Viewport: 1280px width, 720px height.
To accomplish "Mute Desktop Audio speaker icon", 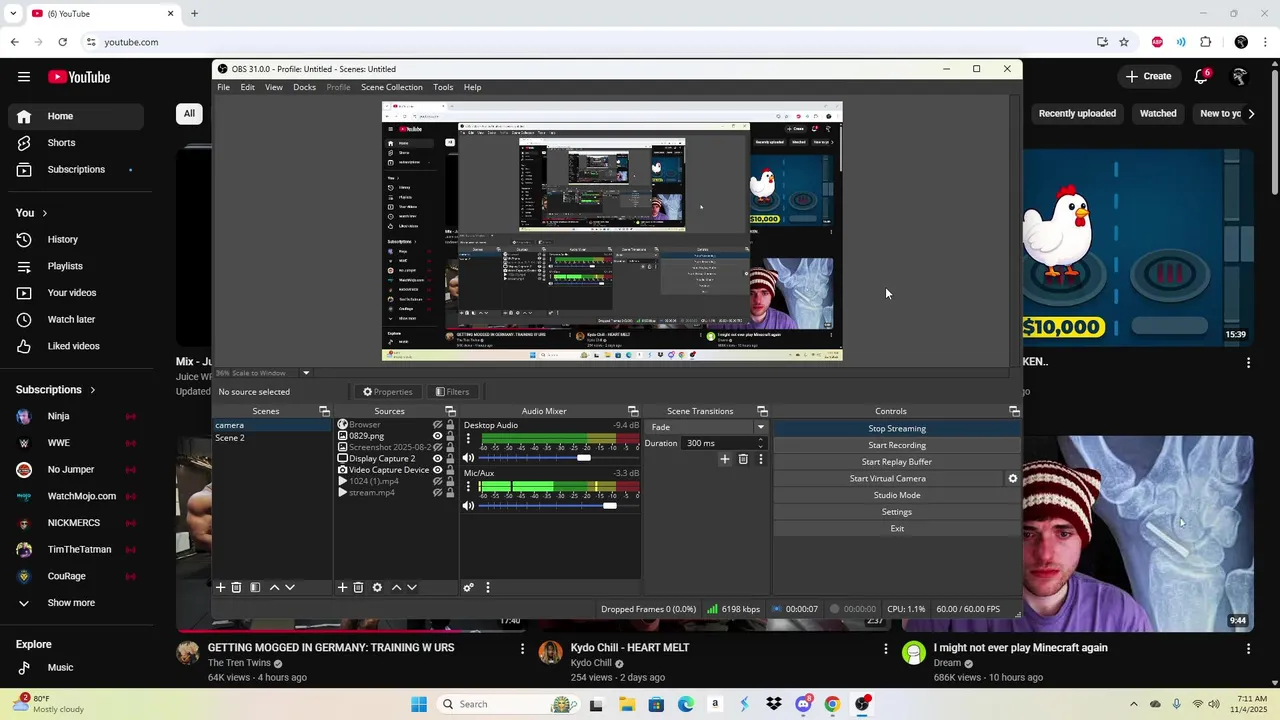I will 468,458.
